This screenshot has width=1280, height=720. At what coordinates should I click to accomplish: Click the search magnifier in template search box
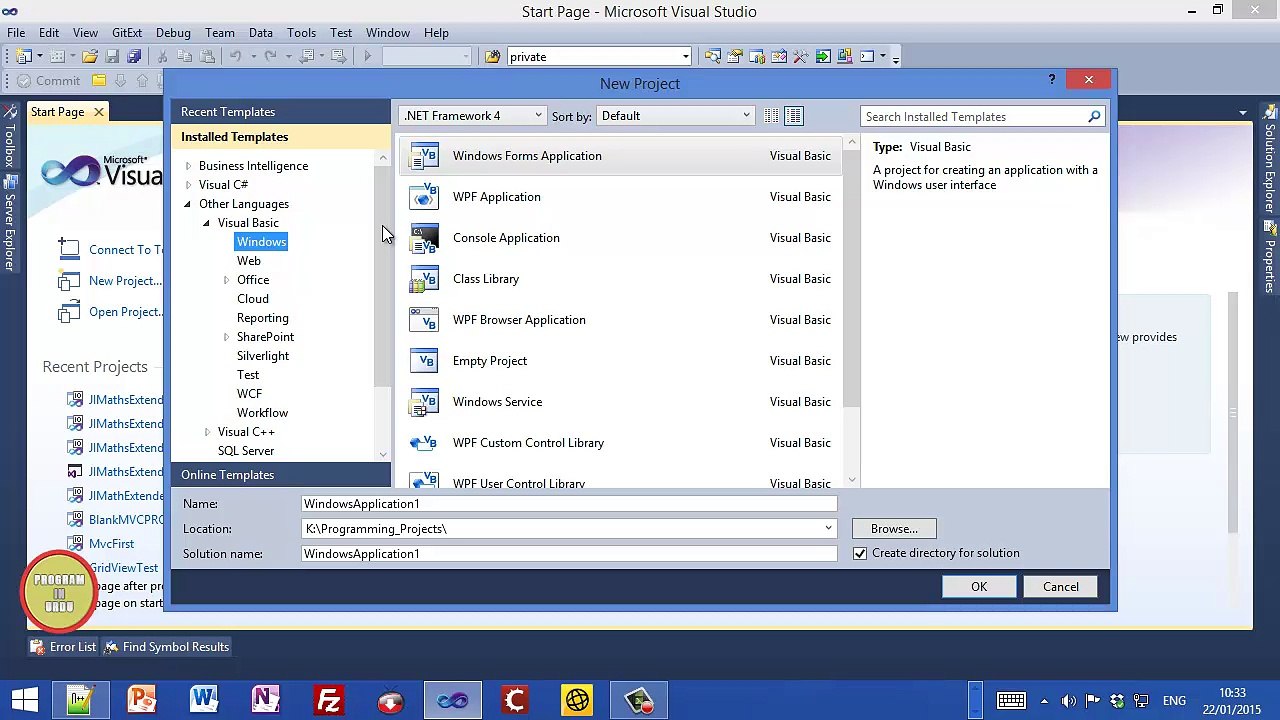(x=1094, y=117)
